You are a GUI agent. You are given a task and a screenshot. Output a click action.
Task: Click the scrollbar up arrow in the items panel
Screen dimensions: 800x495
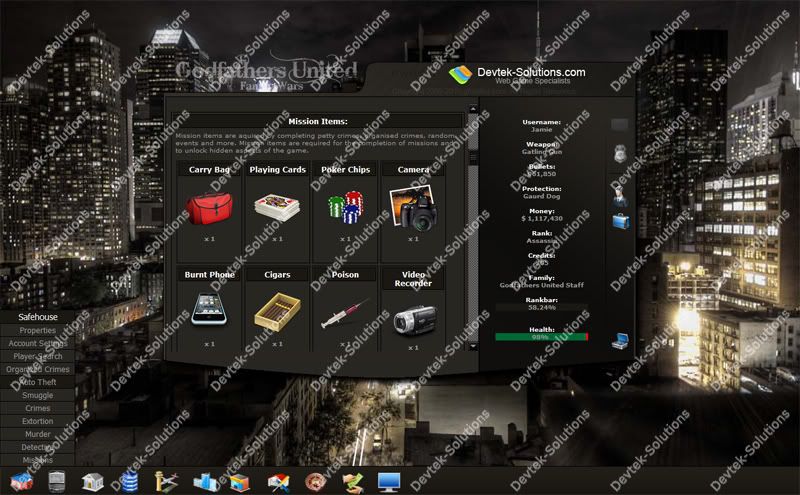click(x=473, y=107)
